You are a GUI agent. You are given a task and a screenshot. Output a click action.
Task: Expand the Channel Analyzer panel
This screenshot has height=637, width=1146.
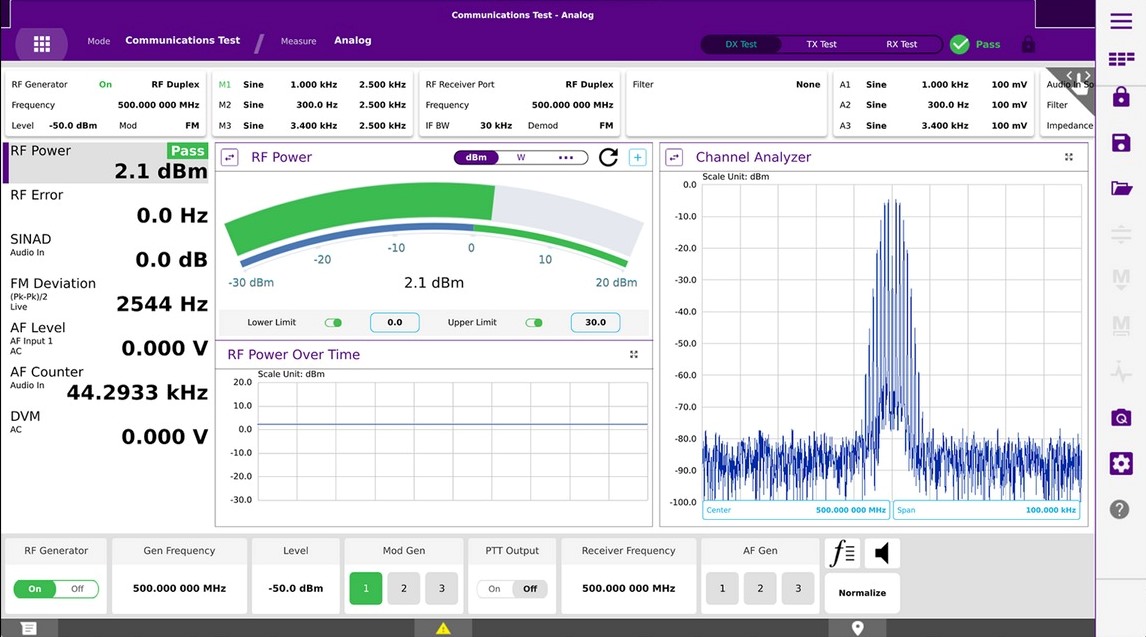pos(1069,157)
